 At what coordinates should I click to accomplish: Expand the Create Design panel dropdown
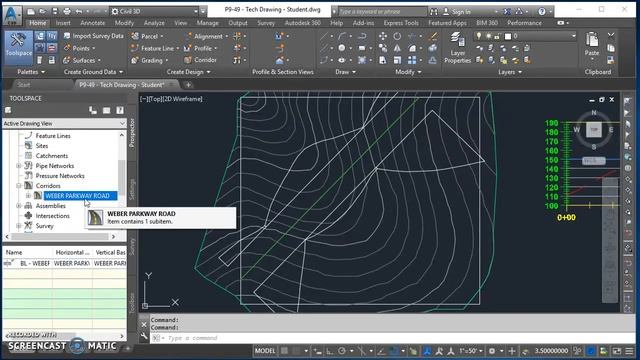click(x=188, y=72)
